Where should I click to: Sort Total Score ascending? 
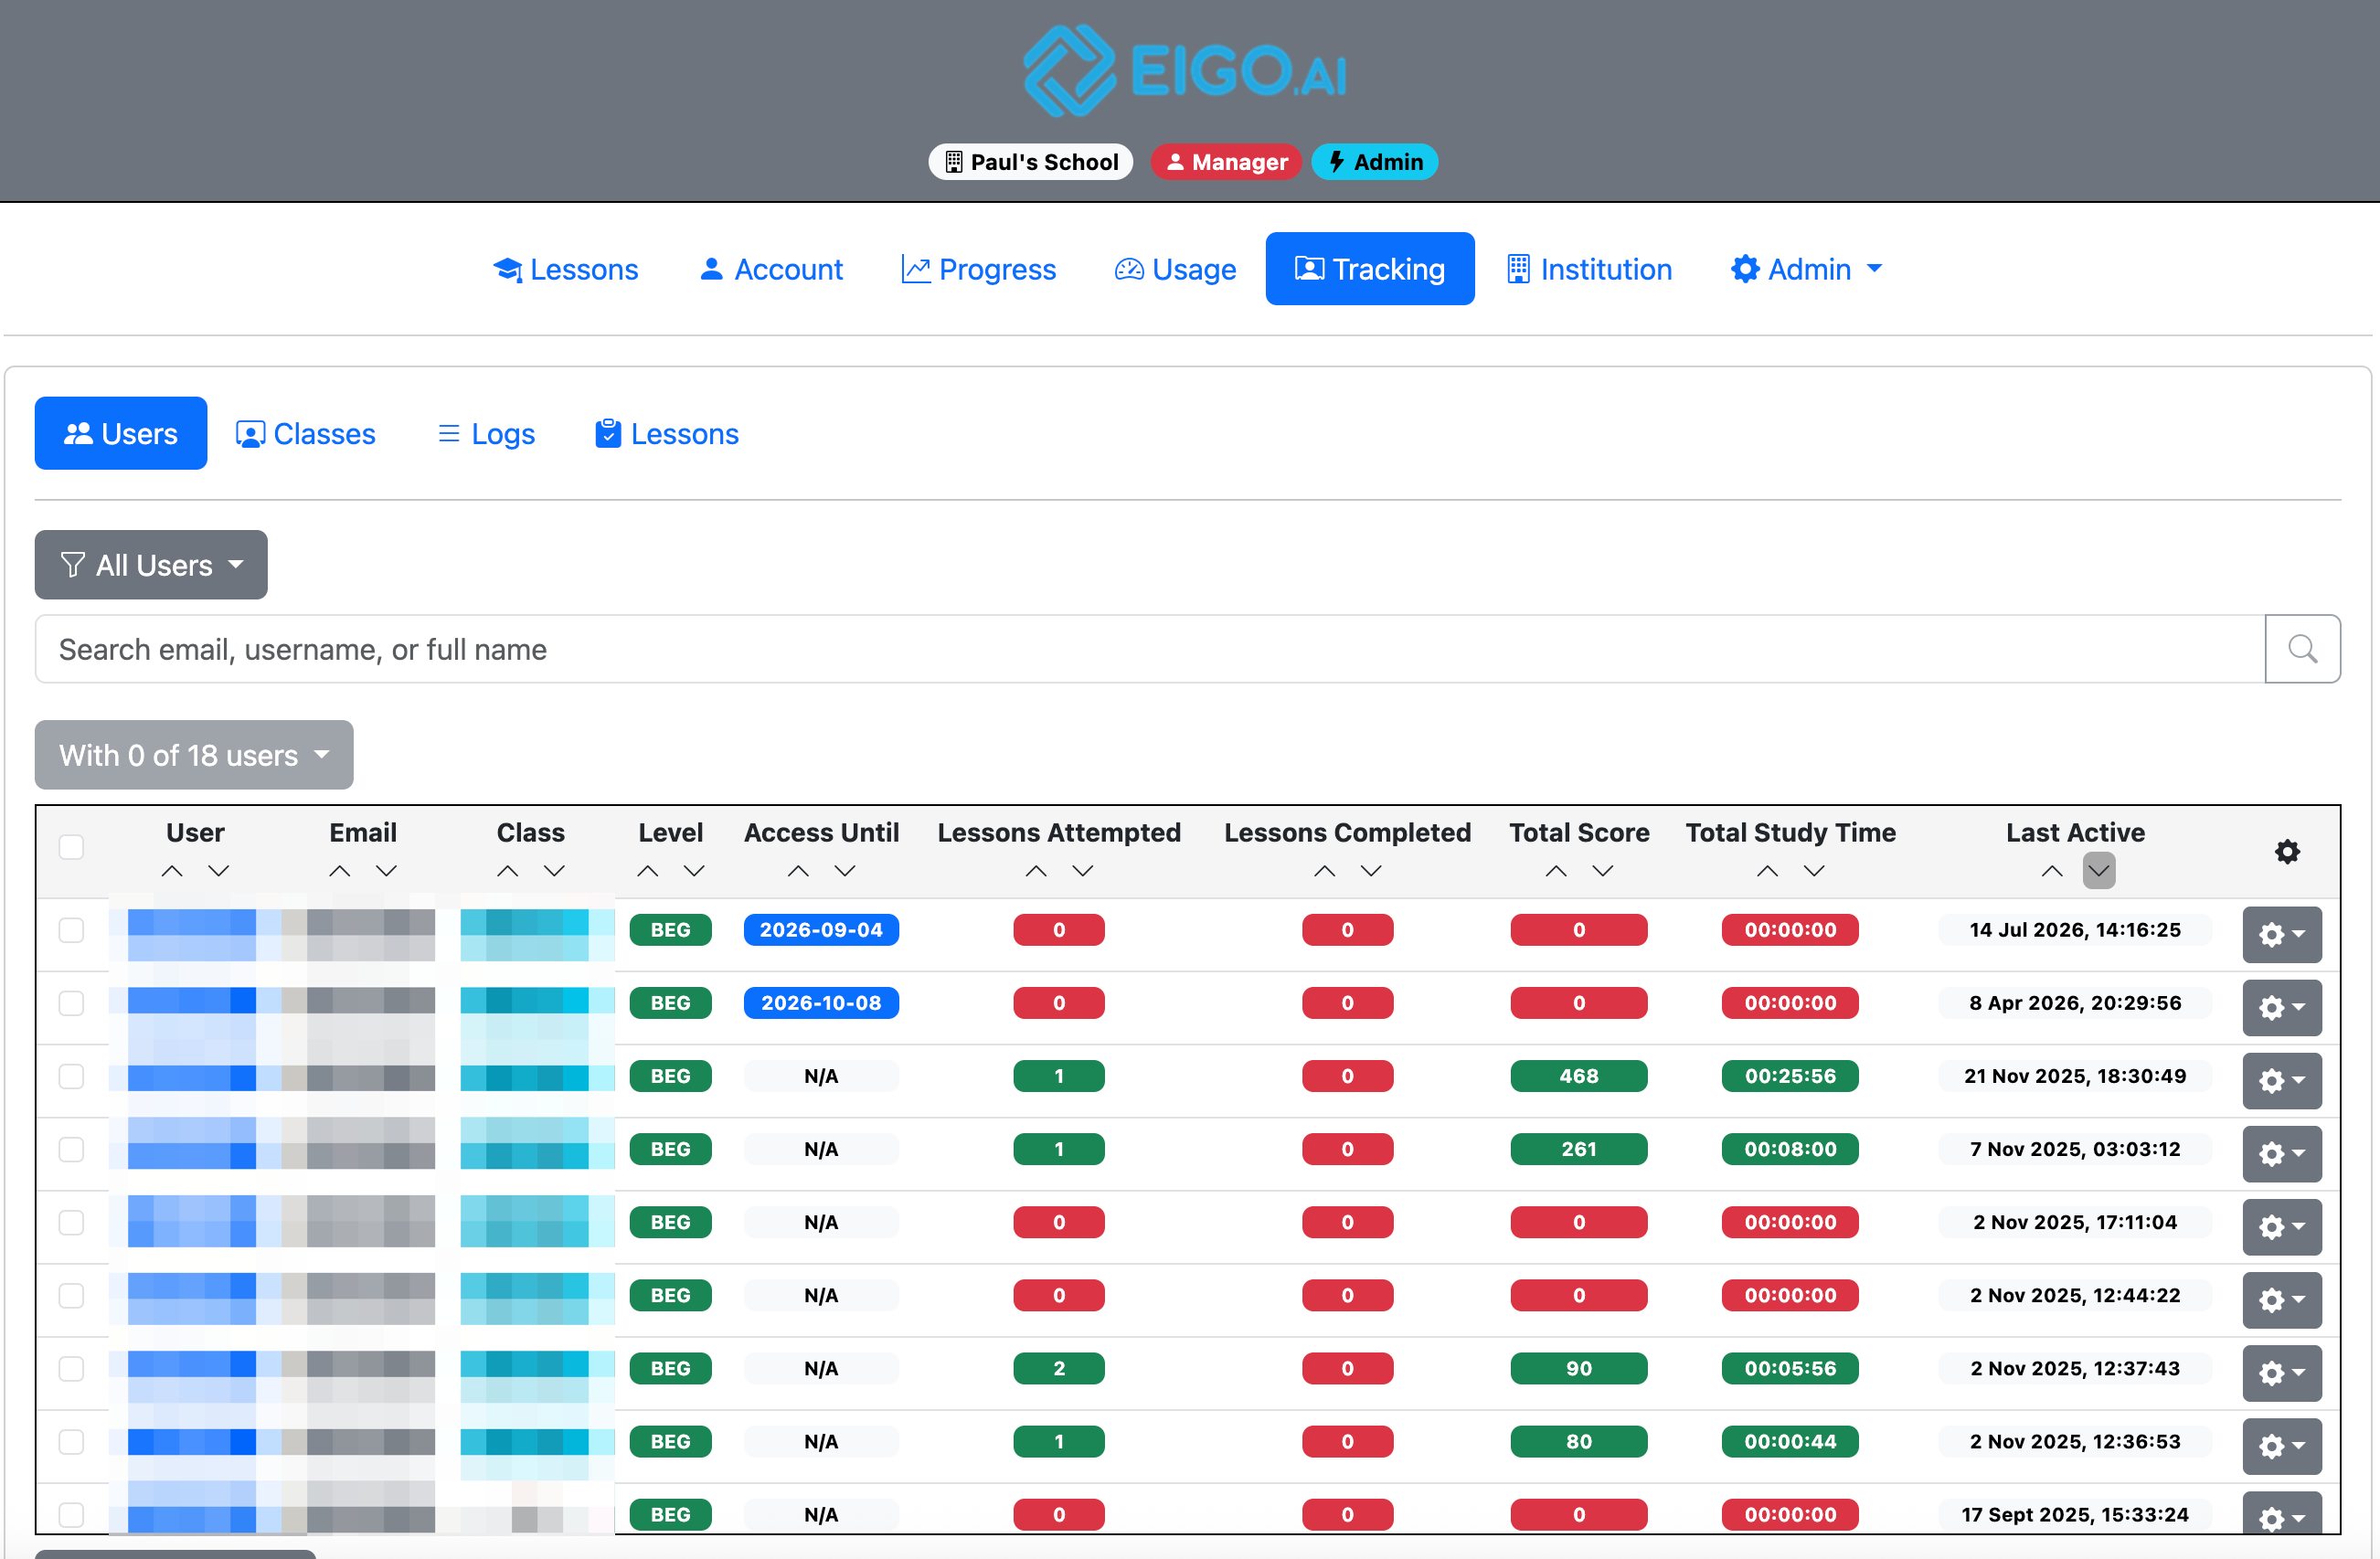click(1556, 871)
